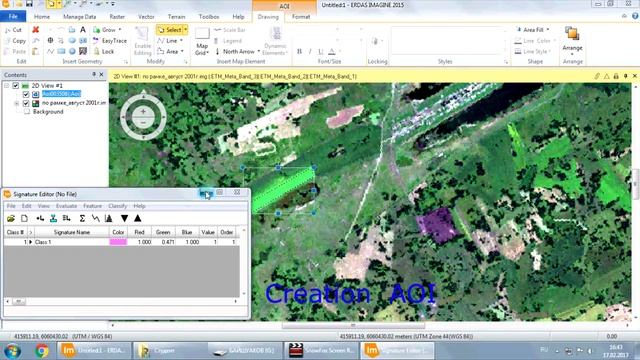Click the Color column header
640x360 pixels.
[118, 232]
